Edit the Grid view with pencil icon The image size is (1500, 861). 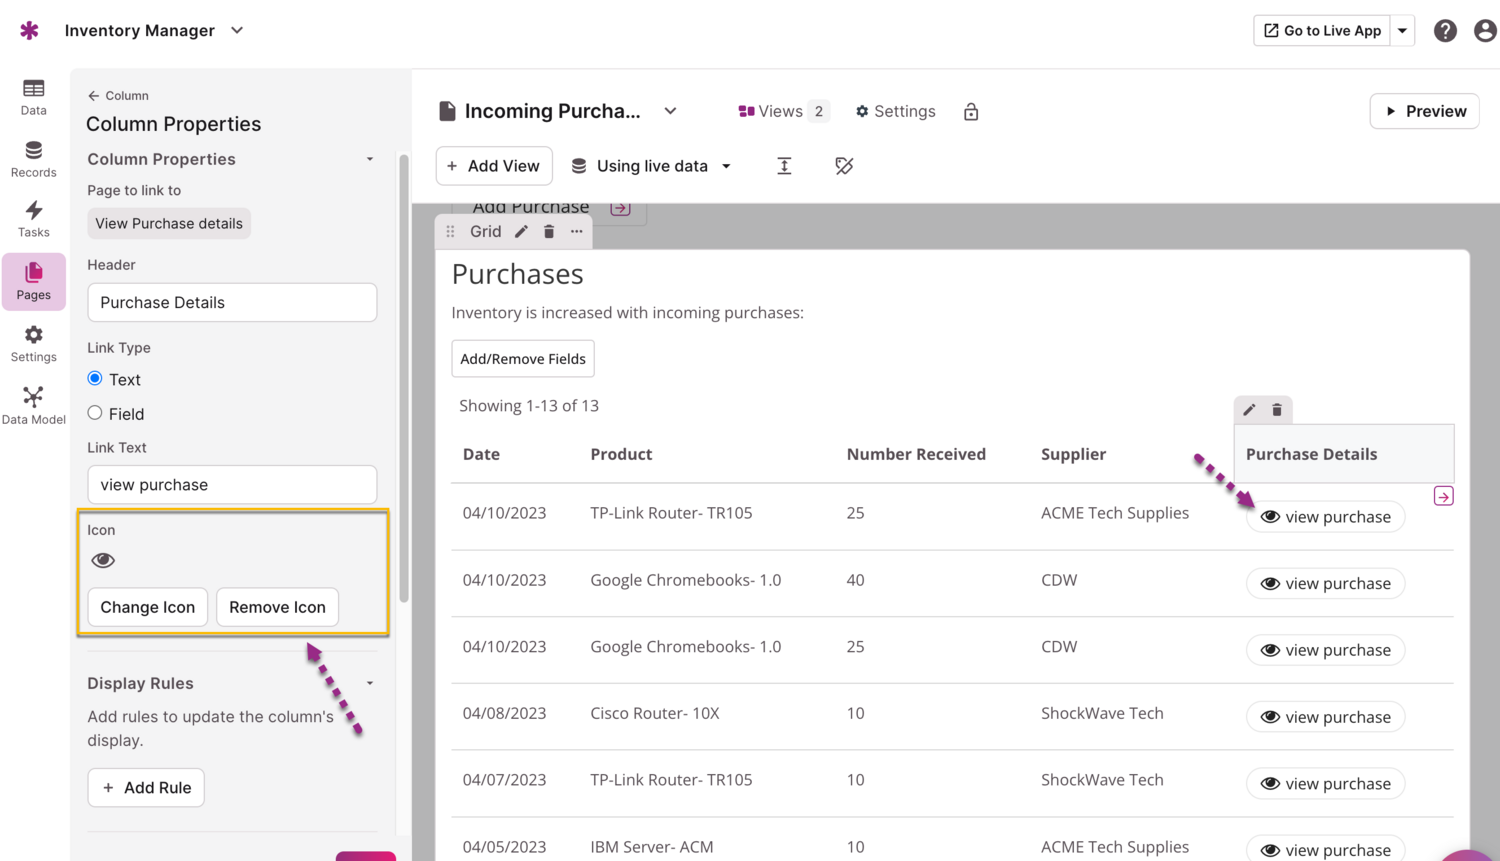(521, 232)
